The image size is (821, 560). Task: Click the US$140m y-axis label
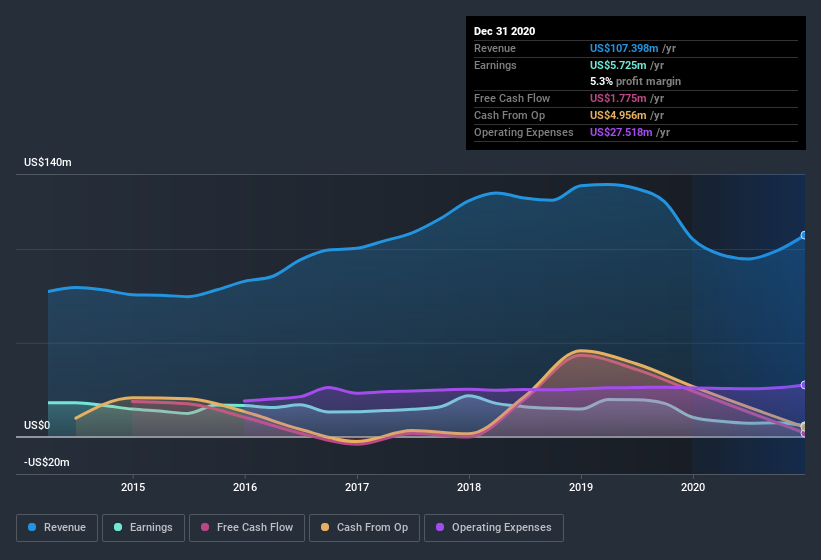[x=48, y=162]
